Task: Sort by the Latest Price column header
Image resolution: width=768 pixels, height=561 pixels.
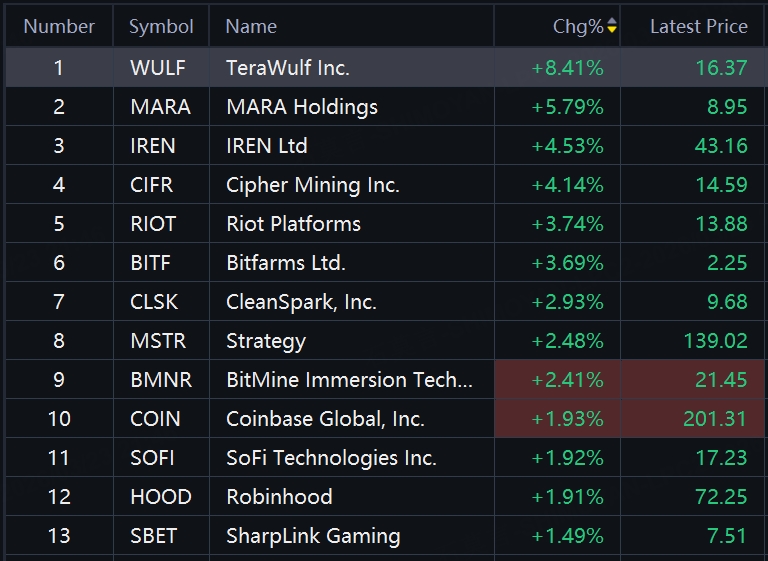Action: (x=698, y=27)
